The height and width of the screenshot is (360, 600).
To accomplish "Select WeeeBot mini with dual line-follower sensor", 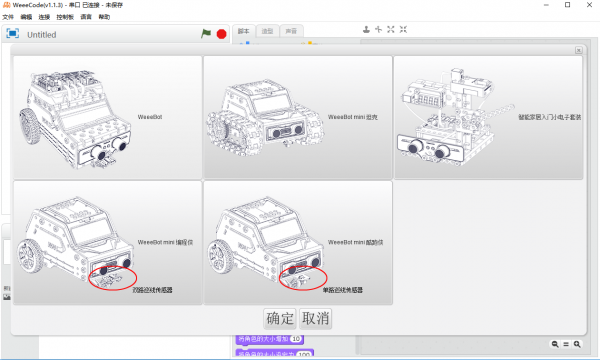I will (108, 243).
